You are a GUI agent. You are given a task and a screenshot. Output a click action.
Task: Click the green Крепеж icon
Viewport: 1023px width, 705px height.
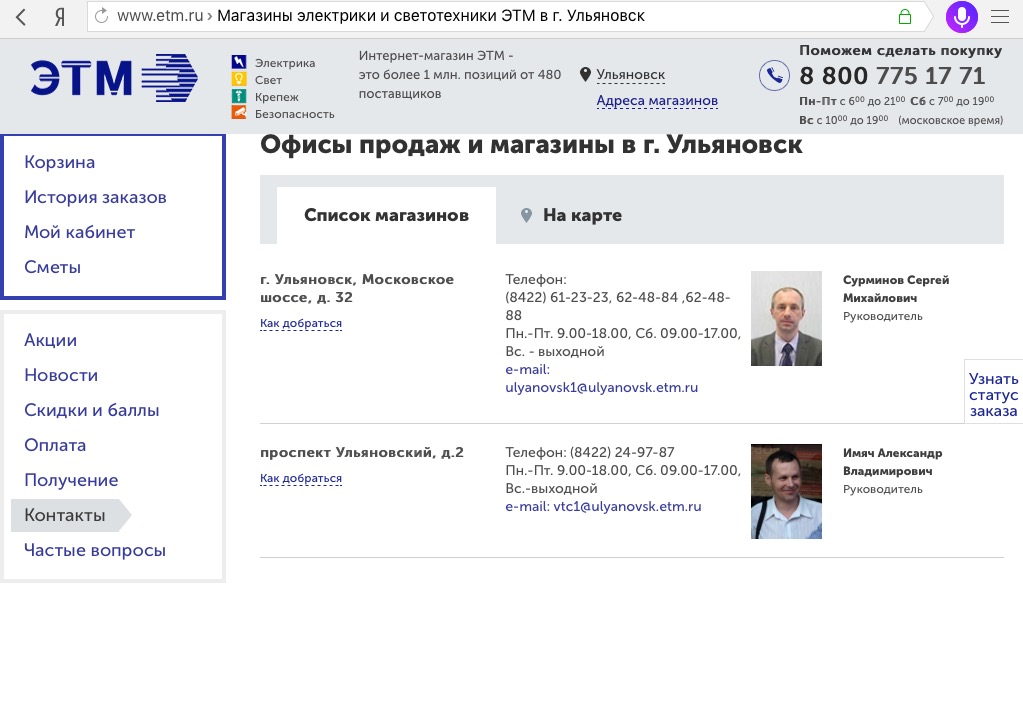click(x=239, y=96)
